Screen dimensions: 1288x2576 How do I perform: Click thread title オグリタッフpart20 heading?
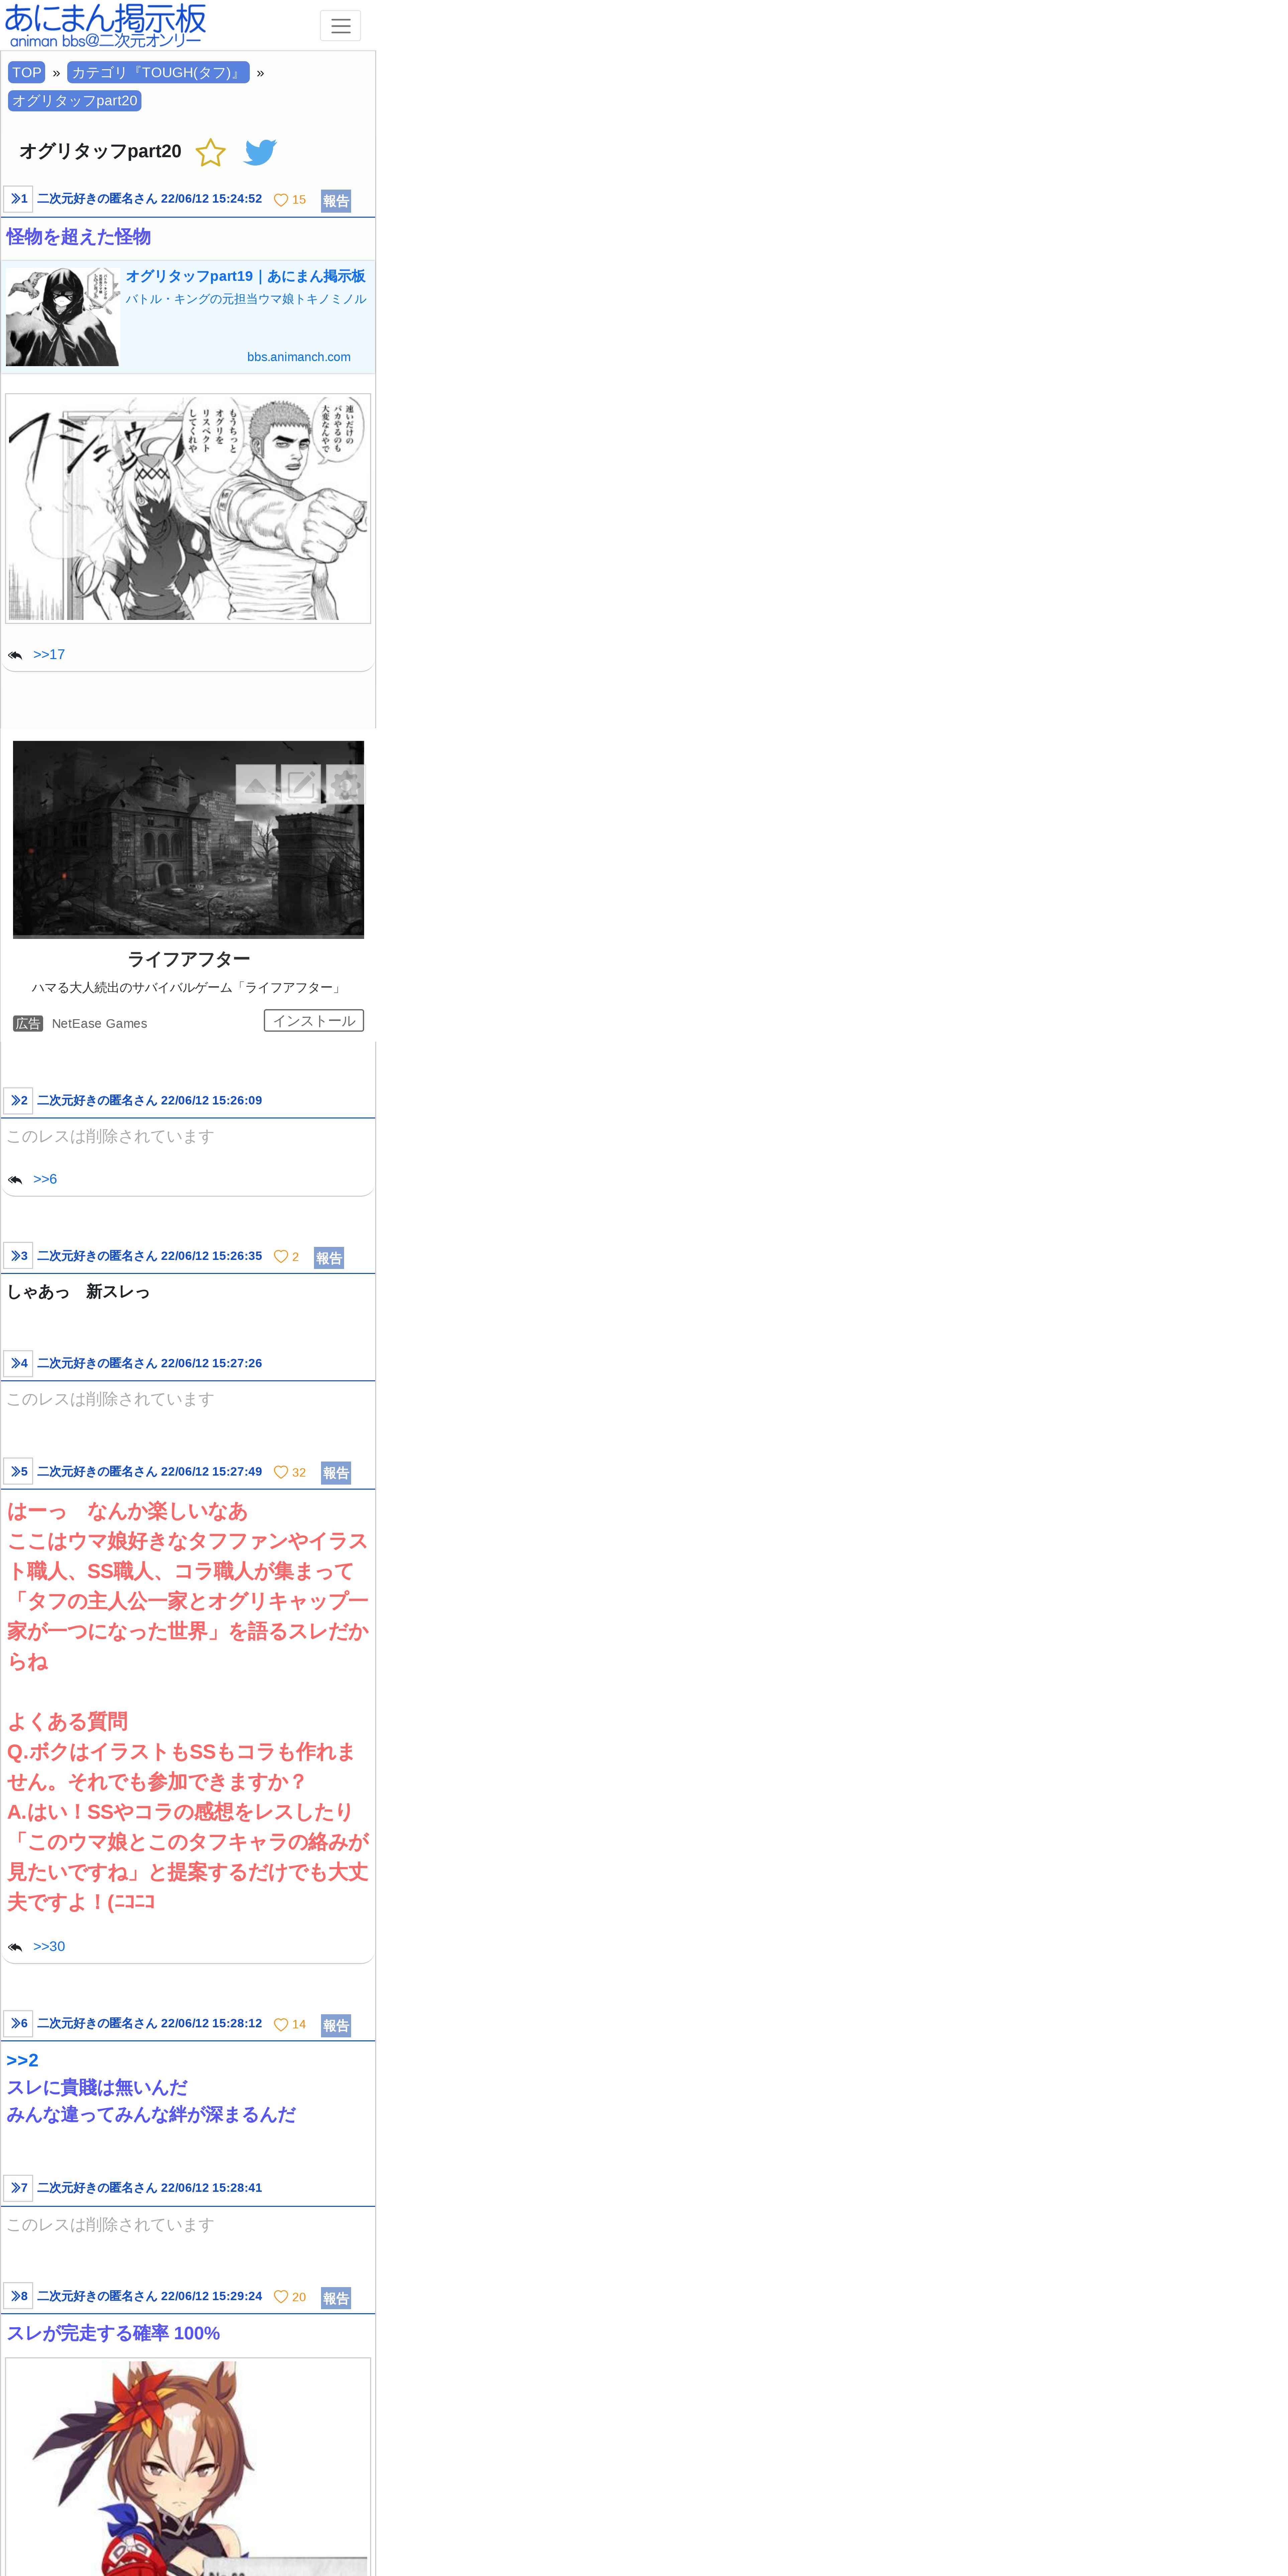tap(100, 151)
